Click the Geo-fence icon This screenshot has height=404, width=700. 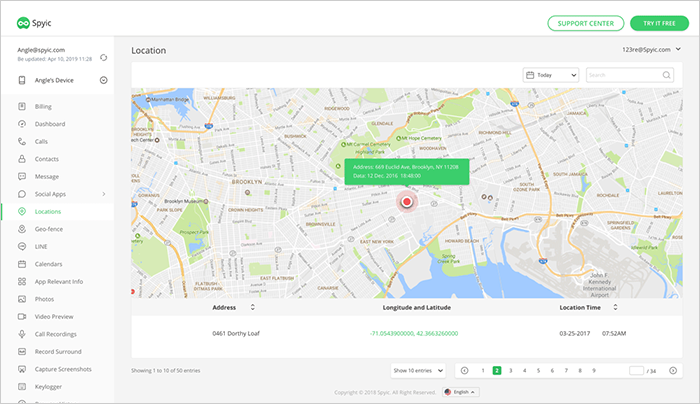(x=22, y=229)
